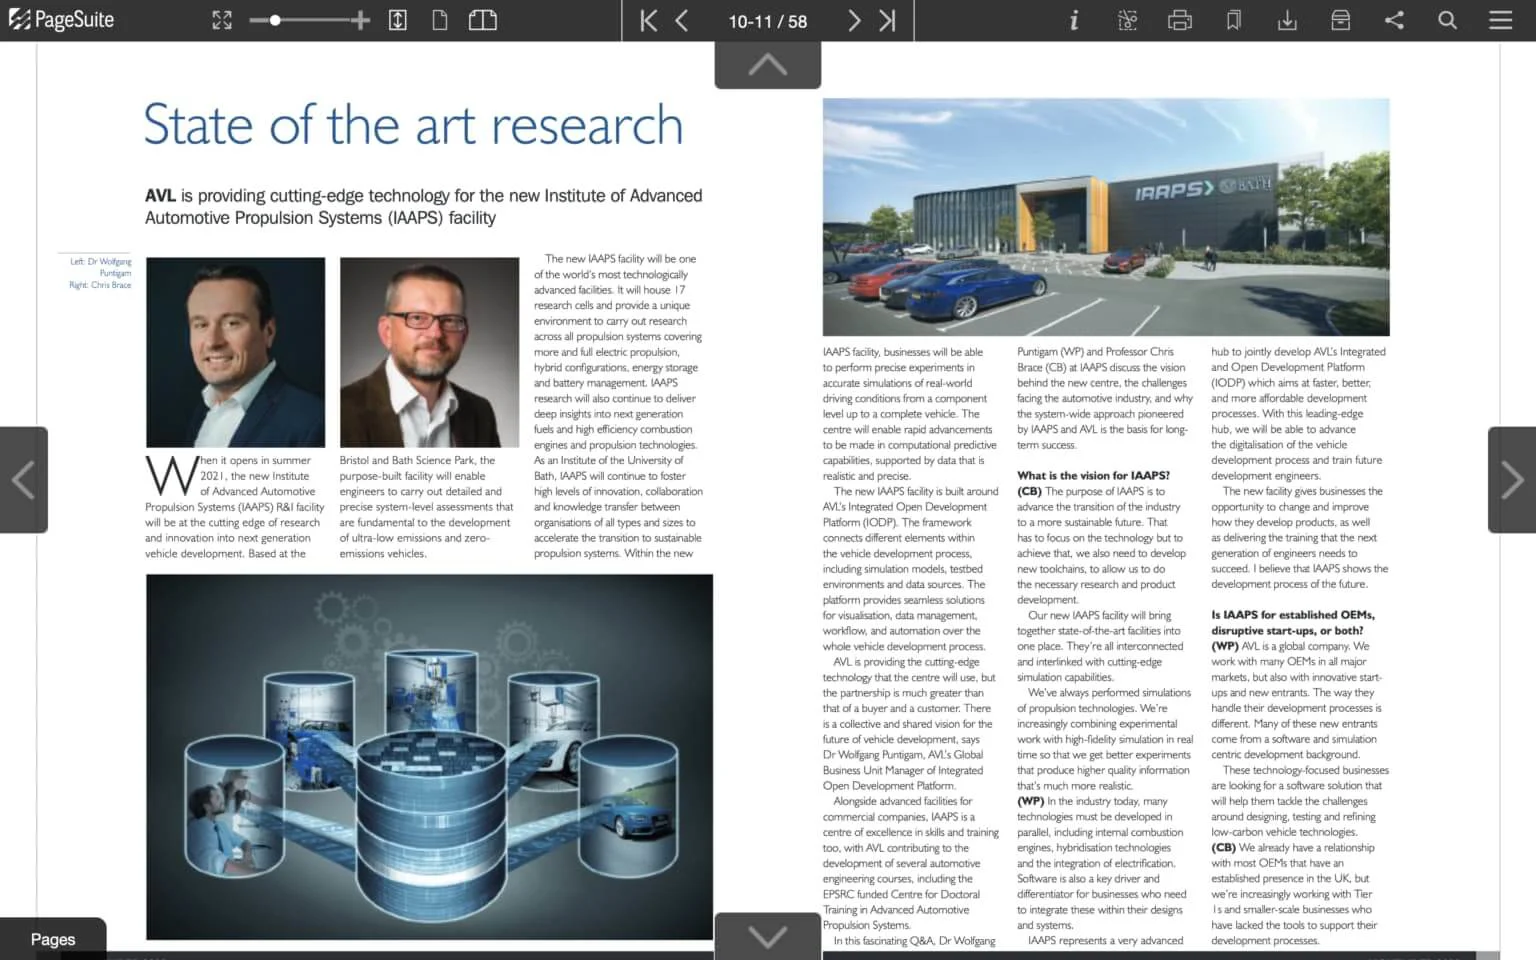Click the headline 'State of the art research'

414,125
